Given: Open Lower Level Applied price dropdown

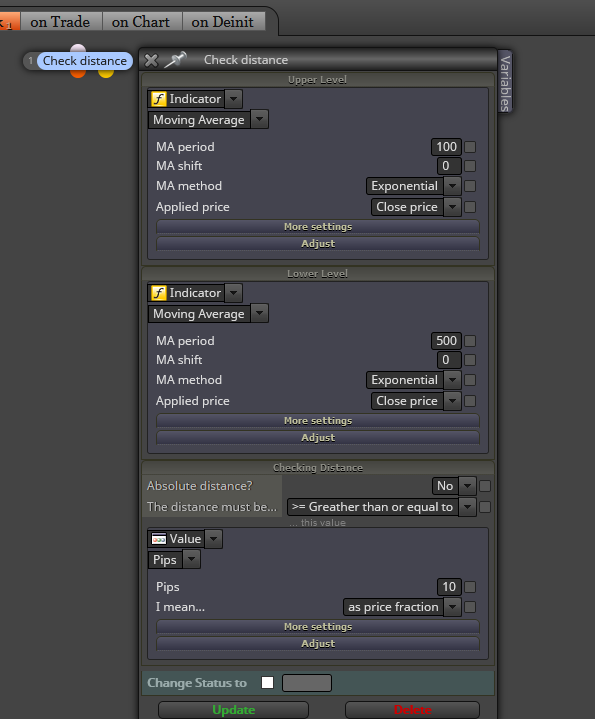Looking at the screenshot, I should (452, 401).
